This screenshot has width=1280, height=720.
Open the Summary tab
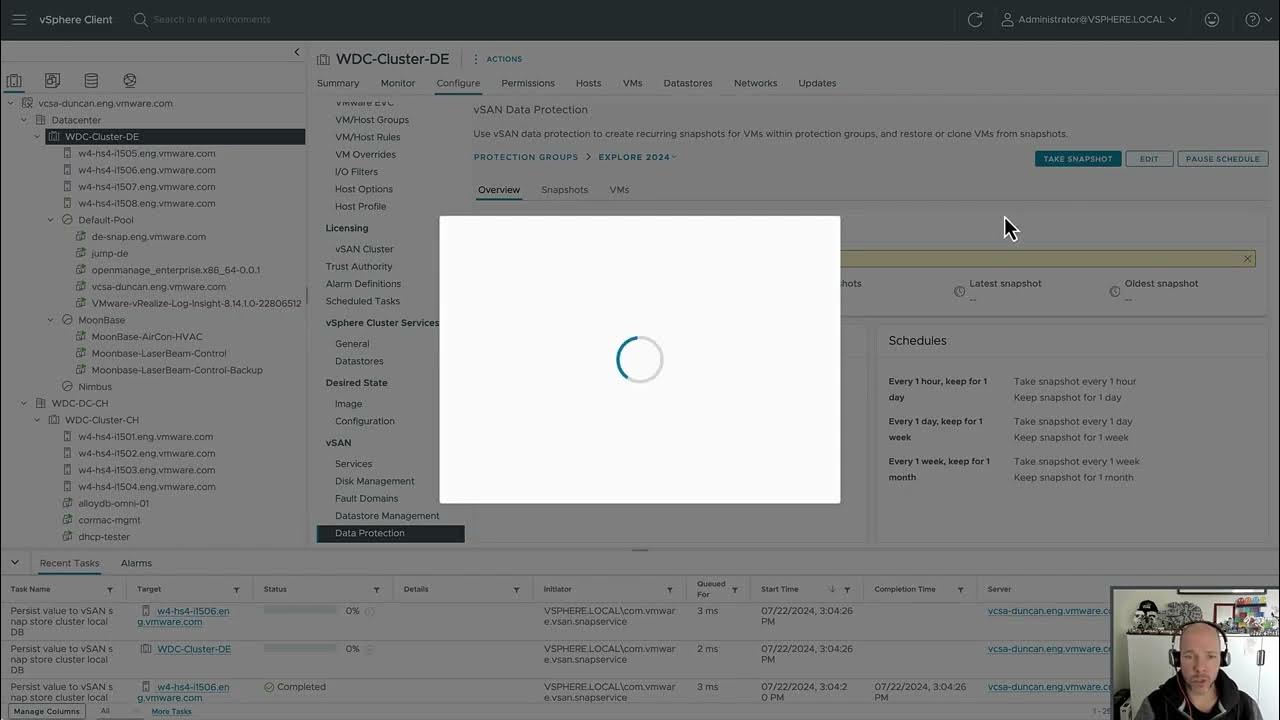tap(338, 83)
